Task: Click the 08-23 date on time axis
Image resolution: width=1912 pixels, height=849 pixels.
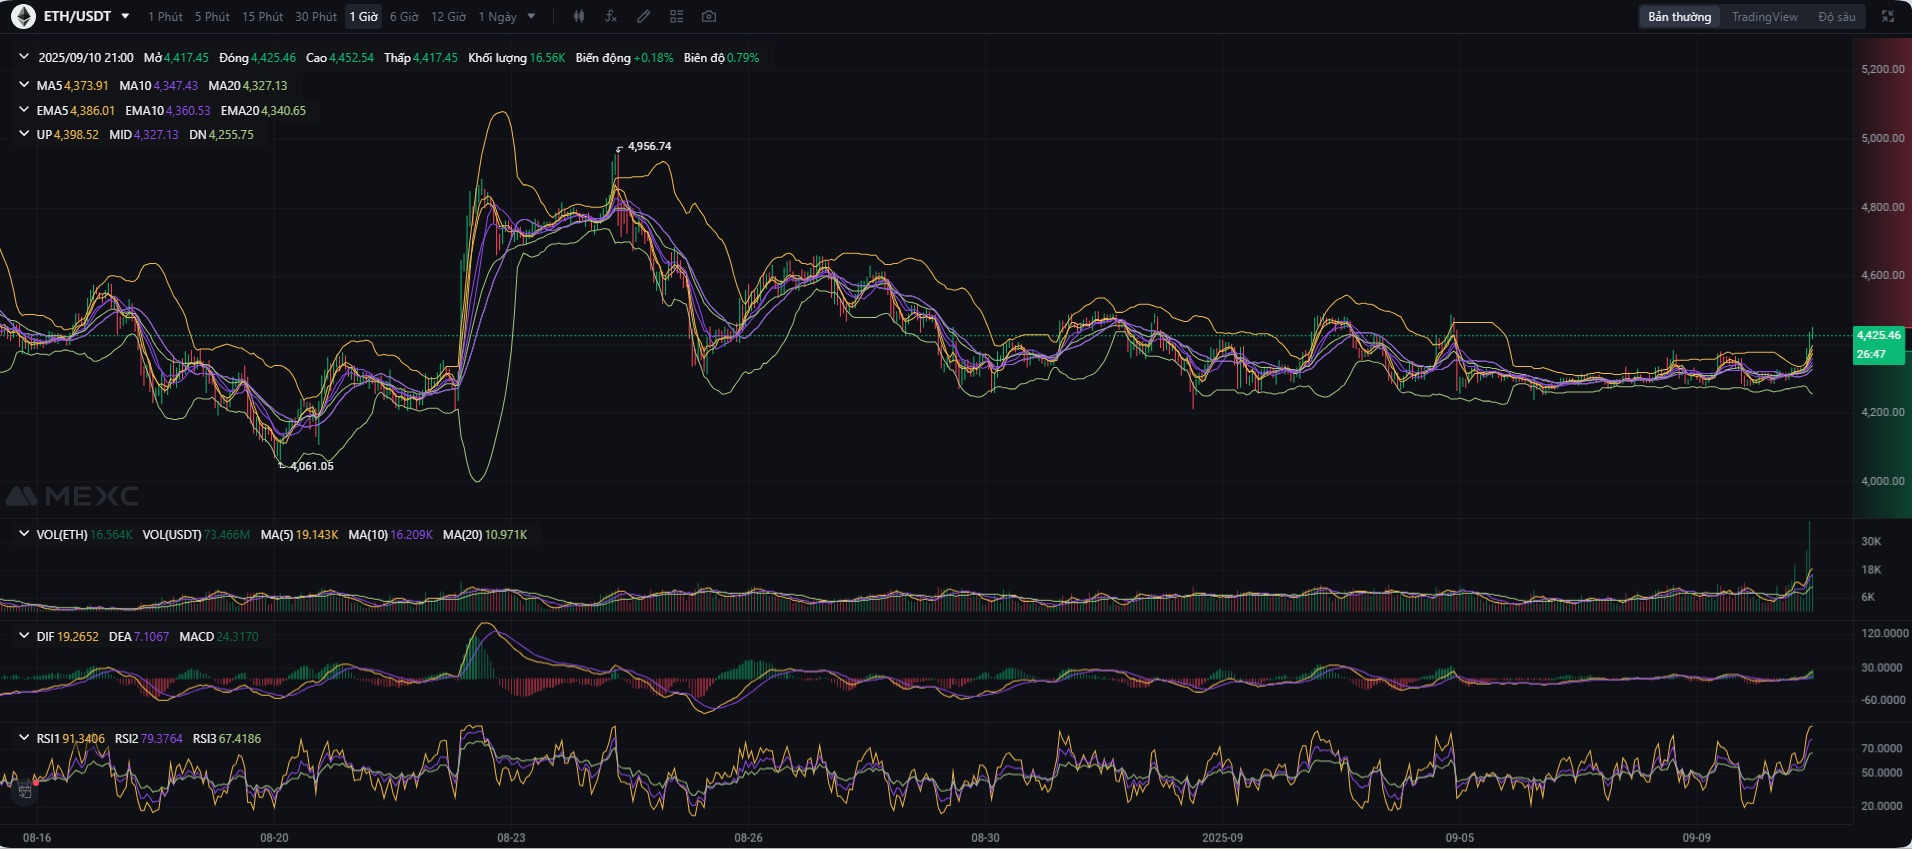Action: click(511, 838)
